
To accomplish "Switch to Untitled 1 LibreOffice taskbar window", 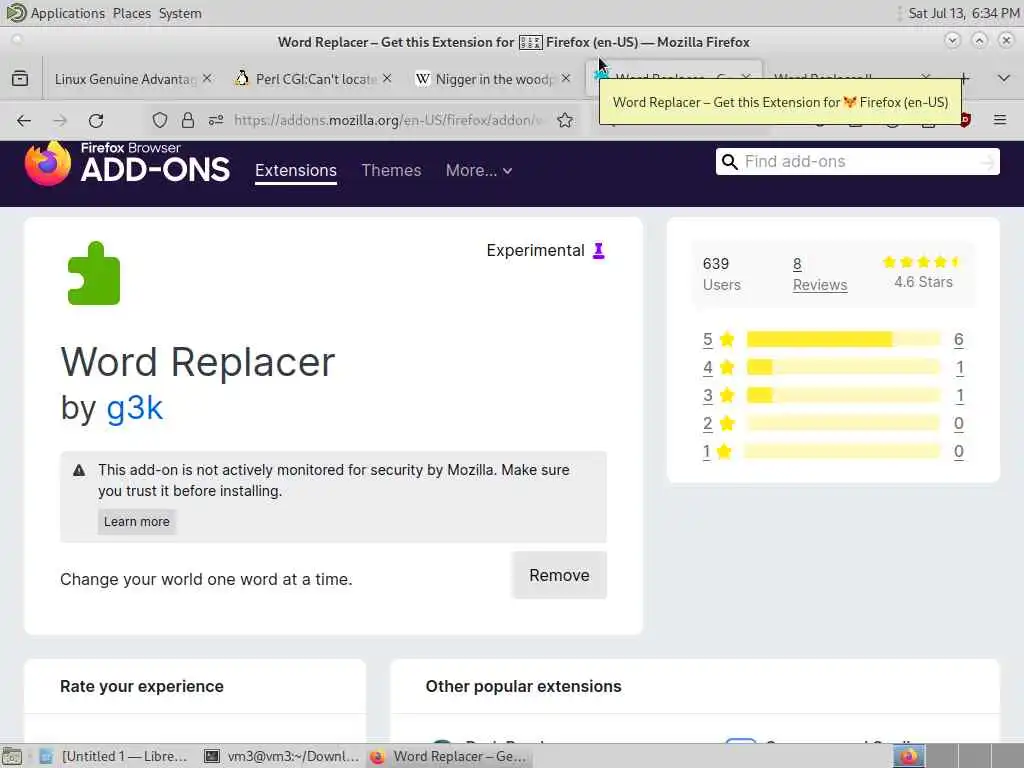I will pyautogui.click(x=114, y=756).
